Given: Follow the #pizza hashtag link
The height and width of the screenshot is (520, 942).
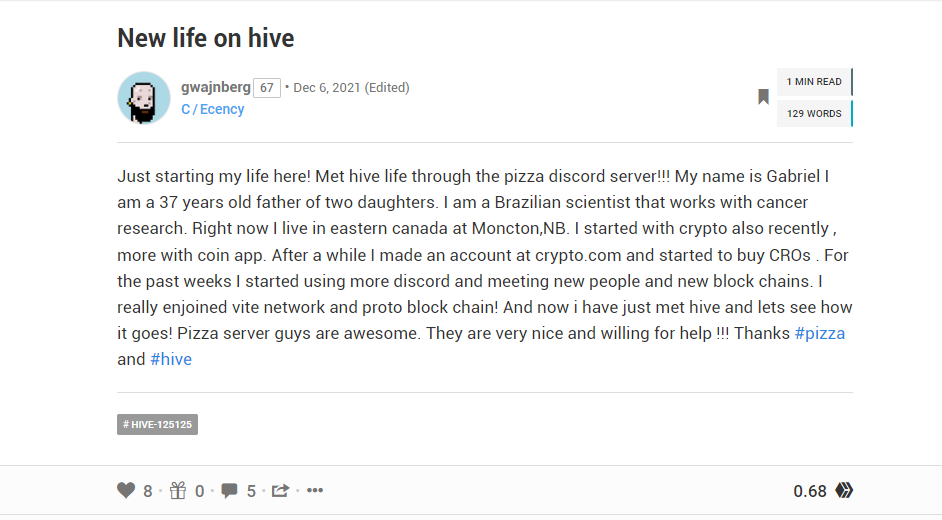Looking at the screenshot, I should pos(819,333).
